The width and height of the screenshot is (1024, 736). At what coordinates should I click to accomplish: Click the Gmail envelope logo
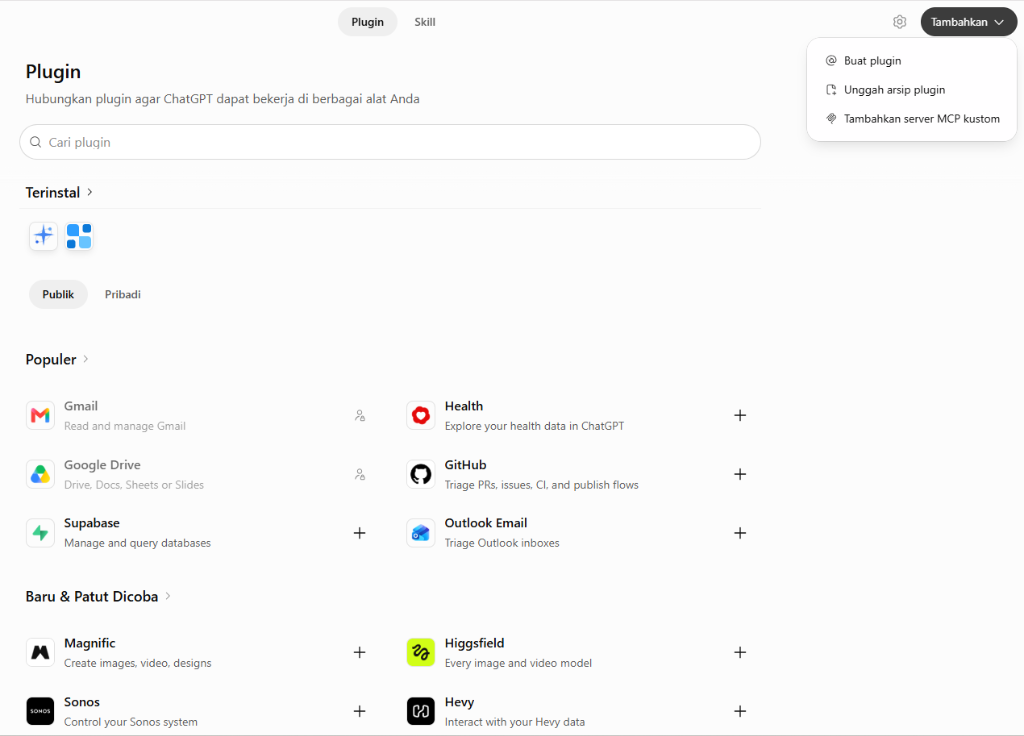(x=40, y=415)
